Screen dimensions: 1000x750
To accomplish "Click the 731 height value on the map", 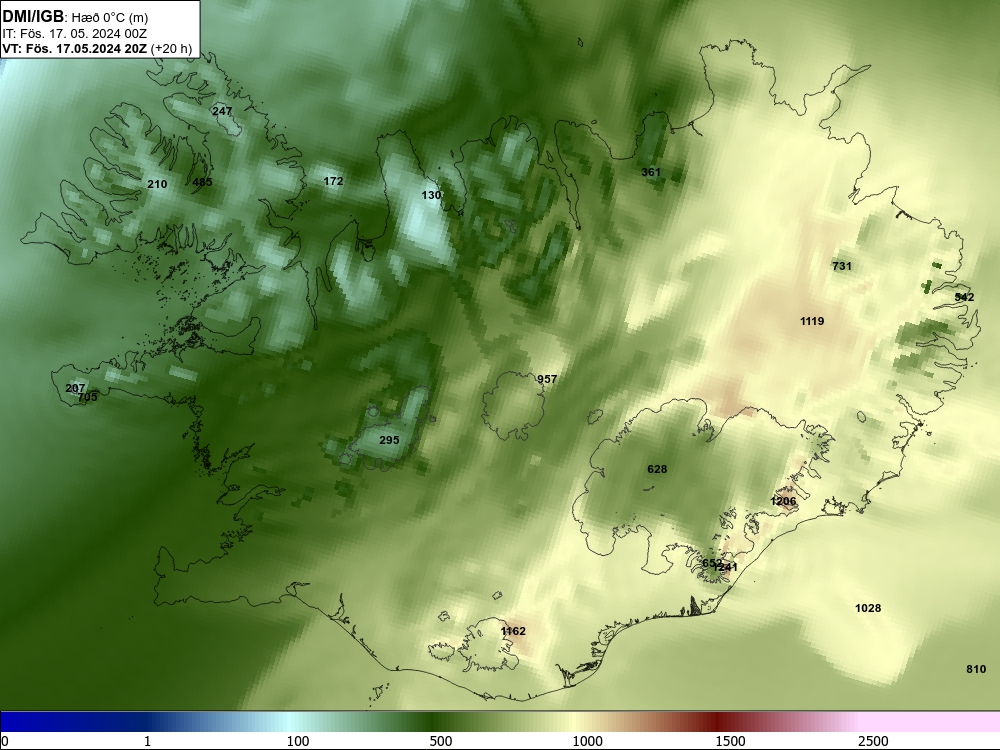I will [x=842, y=266].
